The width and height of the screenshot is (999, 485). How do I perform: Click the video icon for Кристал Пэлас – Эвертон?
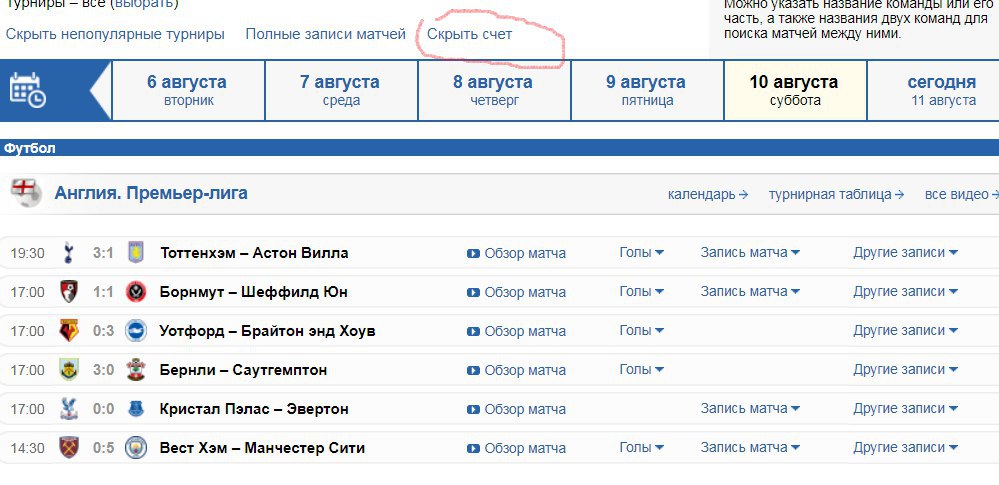point(473,409)
